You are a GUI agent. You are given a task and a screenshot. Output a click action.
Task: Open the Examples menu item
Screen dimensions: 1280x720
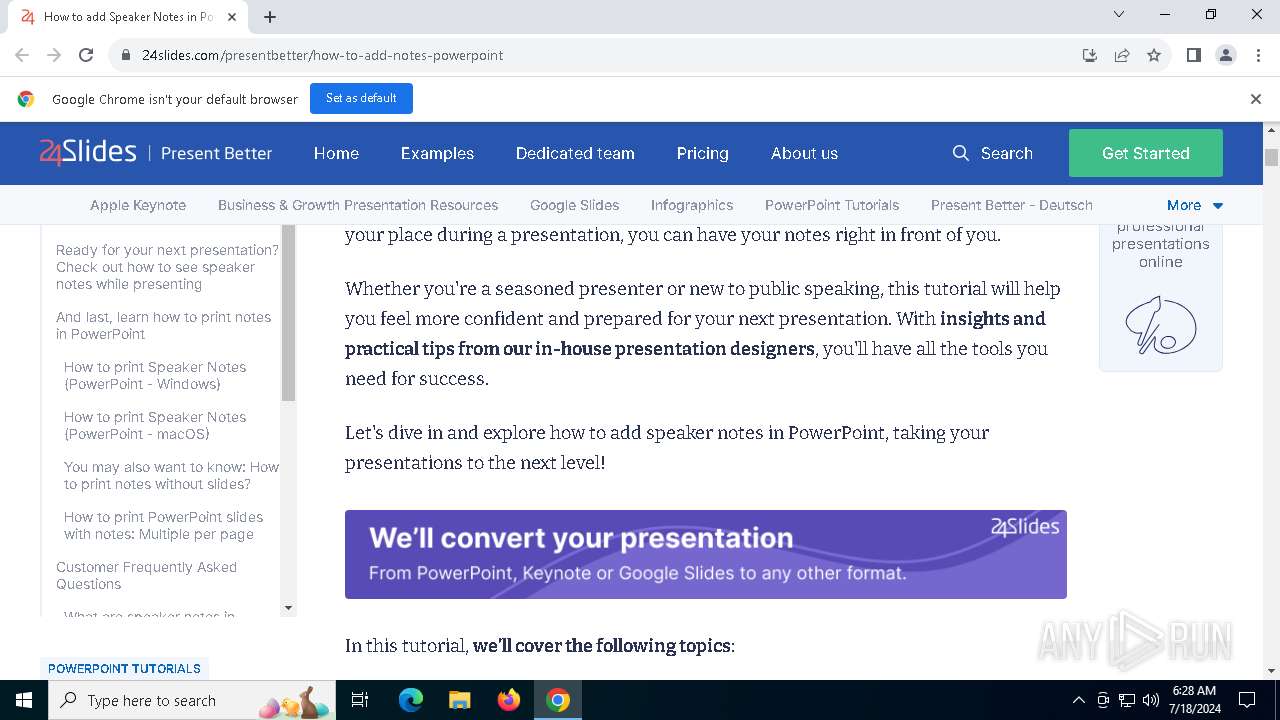437,153
